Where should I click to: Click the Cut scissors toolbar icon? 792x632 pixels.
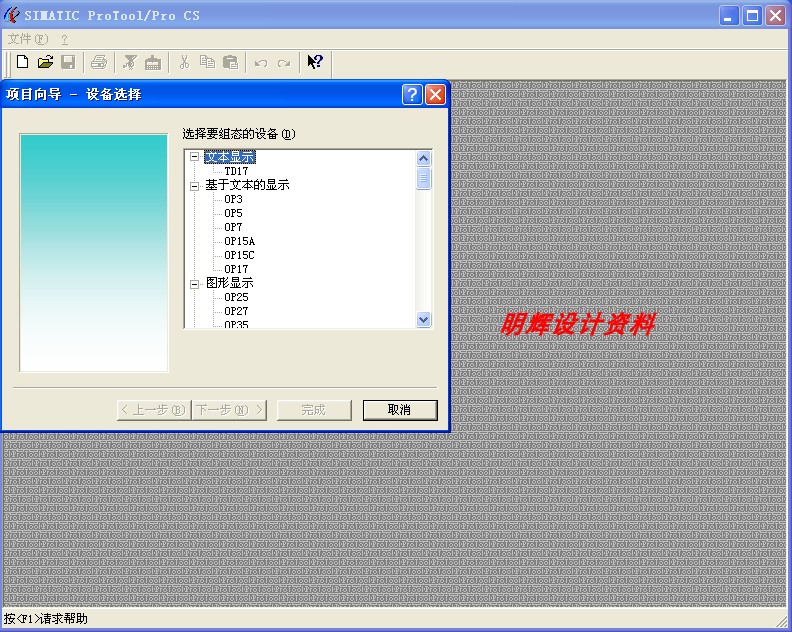click(x=184, y=62)
